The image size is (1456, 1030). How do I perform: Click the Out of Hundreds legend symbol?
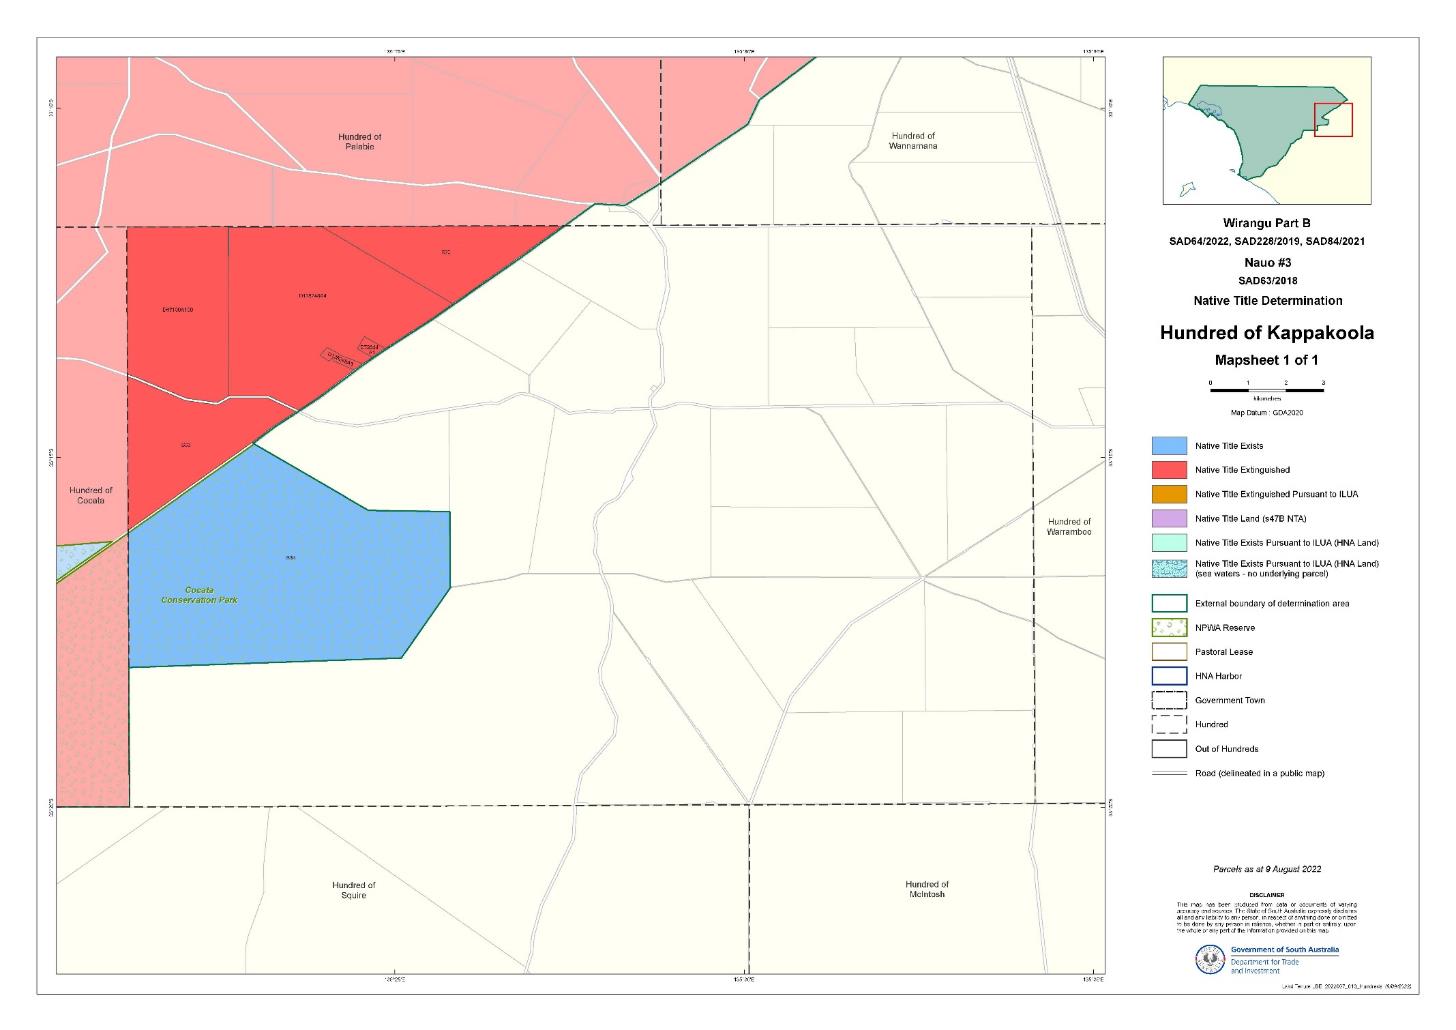pyautogui.click(x=1169, y=749)
